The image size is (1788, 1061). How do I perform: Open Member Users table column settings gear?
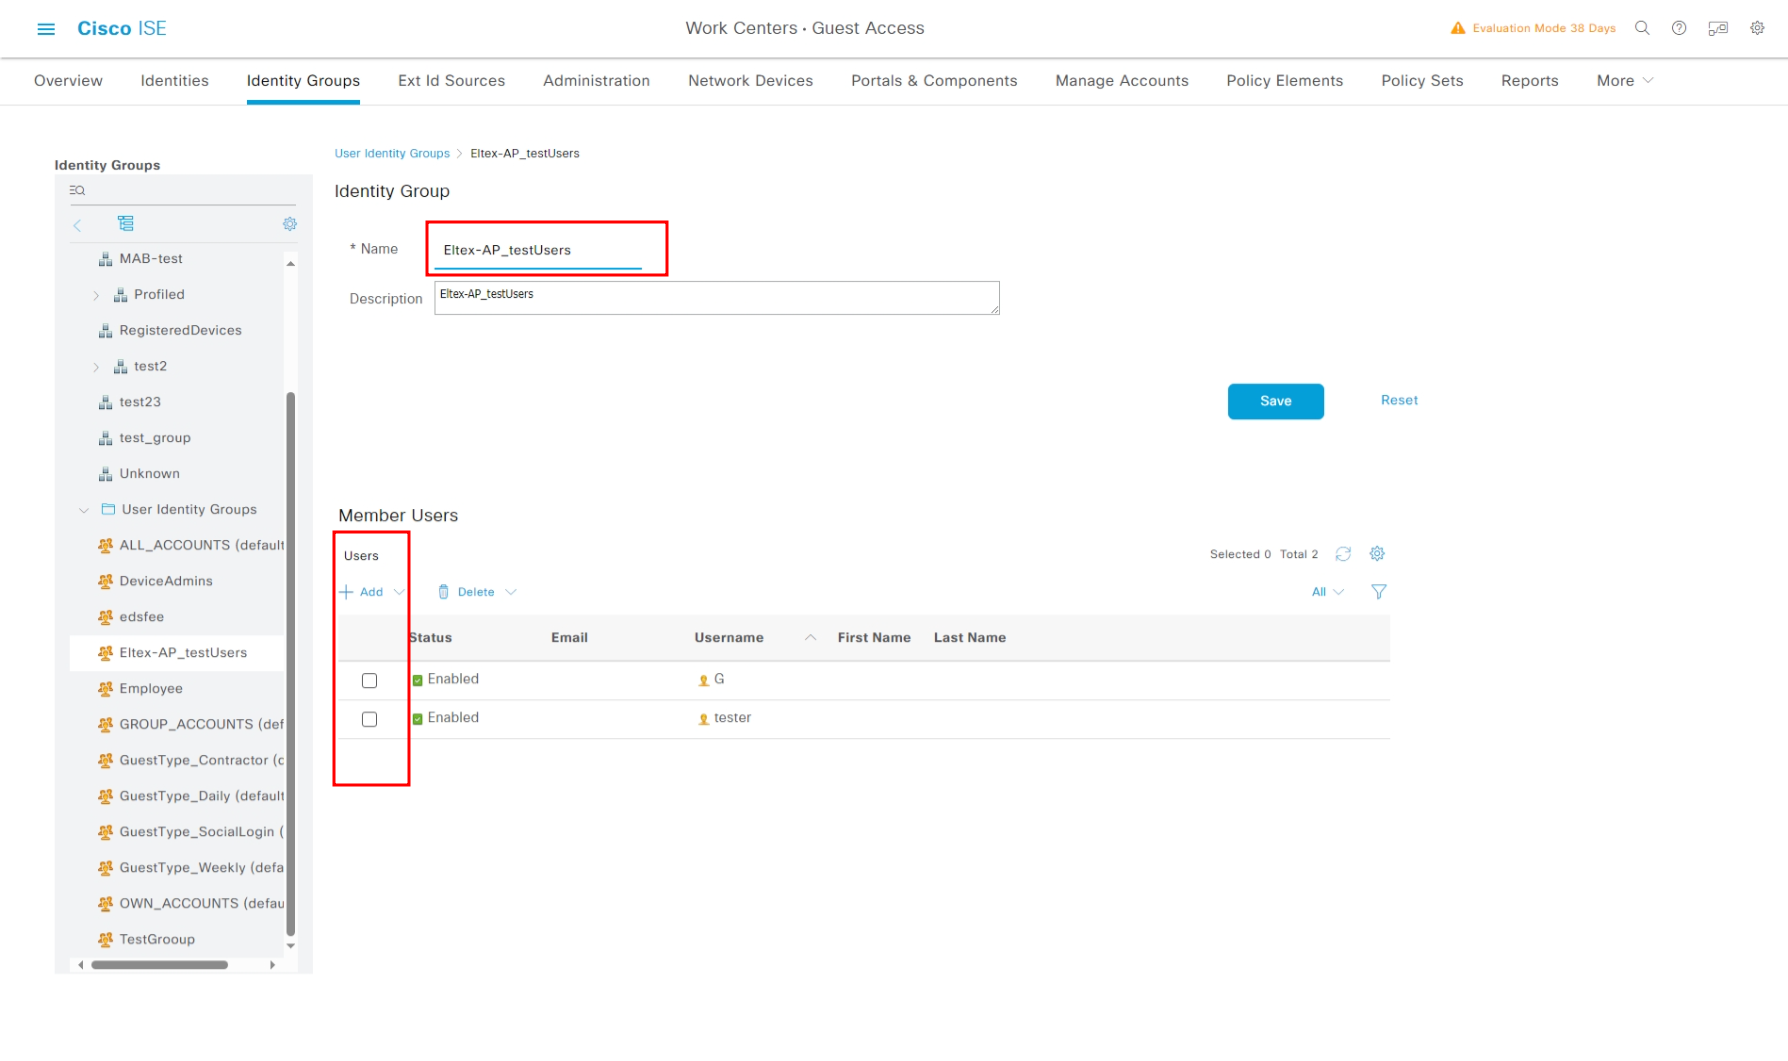coord(1377,553)
